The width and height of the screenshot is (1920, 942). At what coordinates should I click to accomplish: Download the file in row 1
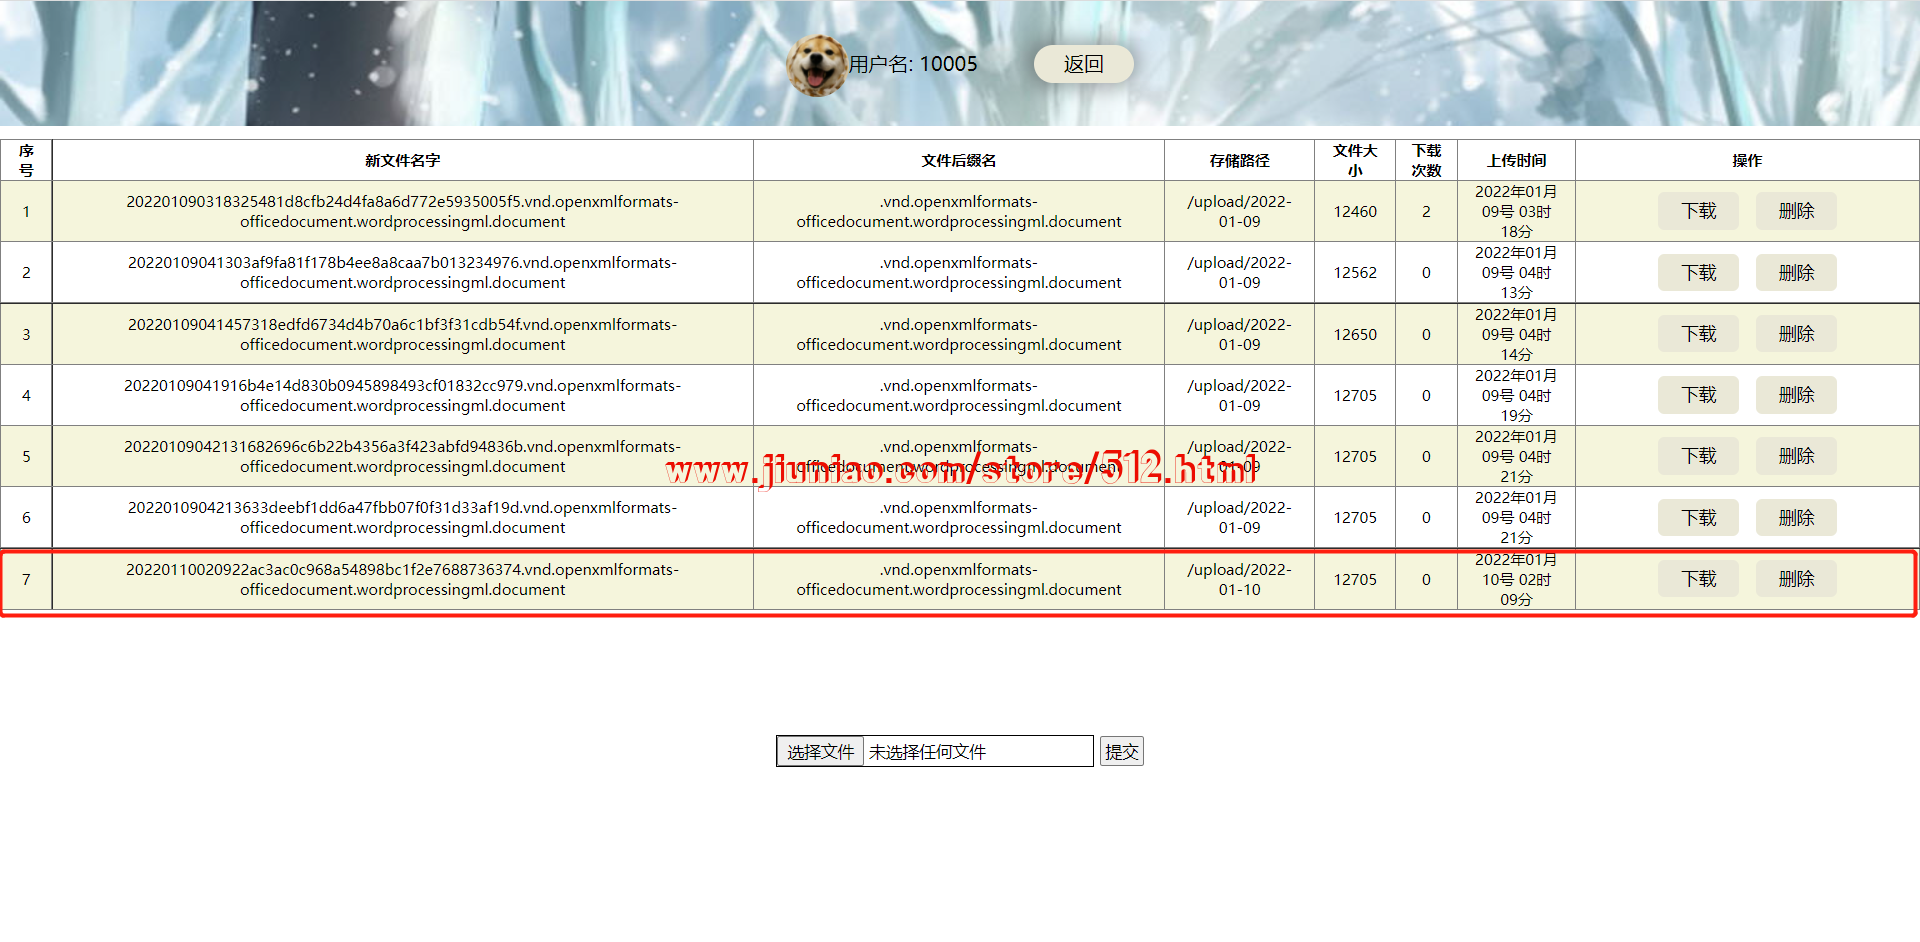[1697, 211]
